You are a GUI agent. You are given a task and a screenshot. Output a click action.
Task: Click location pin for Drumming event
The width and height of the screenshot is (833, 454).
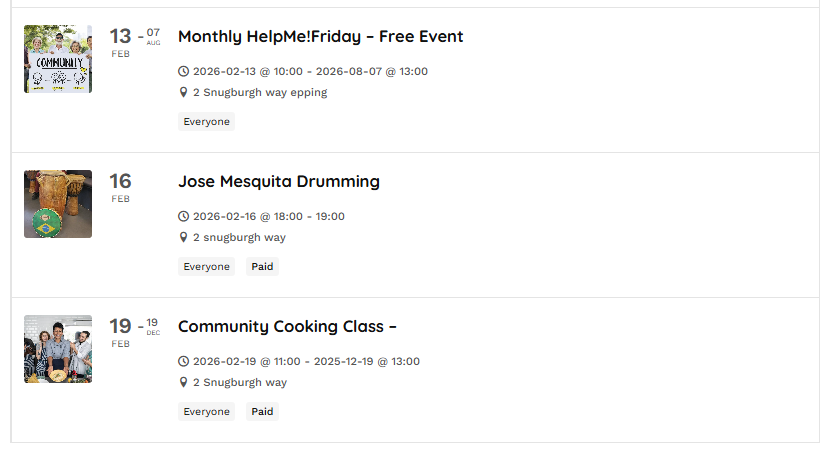183,237
